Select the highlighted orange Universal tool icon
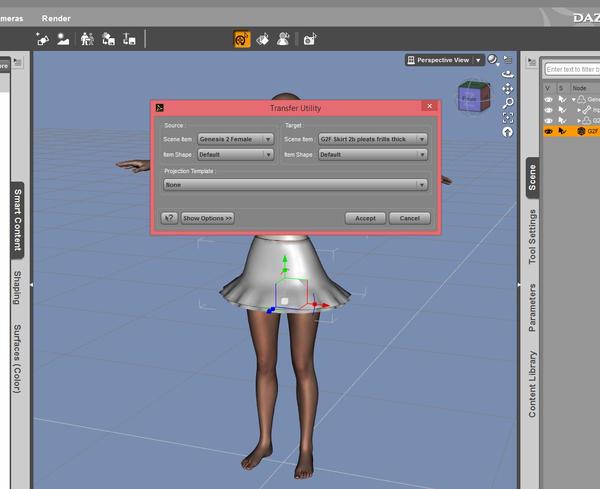600x489 pixels. pyautogui.click(x=242, y=39)
